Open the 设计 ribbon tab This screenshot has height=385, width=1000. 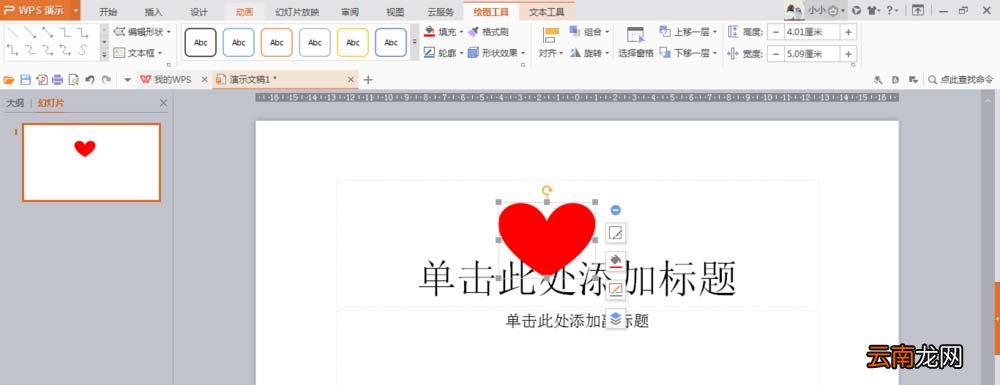click(199, 11)
